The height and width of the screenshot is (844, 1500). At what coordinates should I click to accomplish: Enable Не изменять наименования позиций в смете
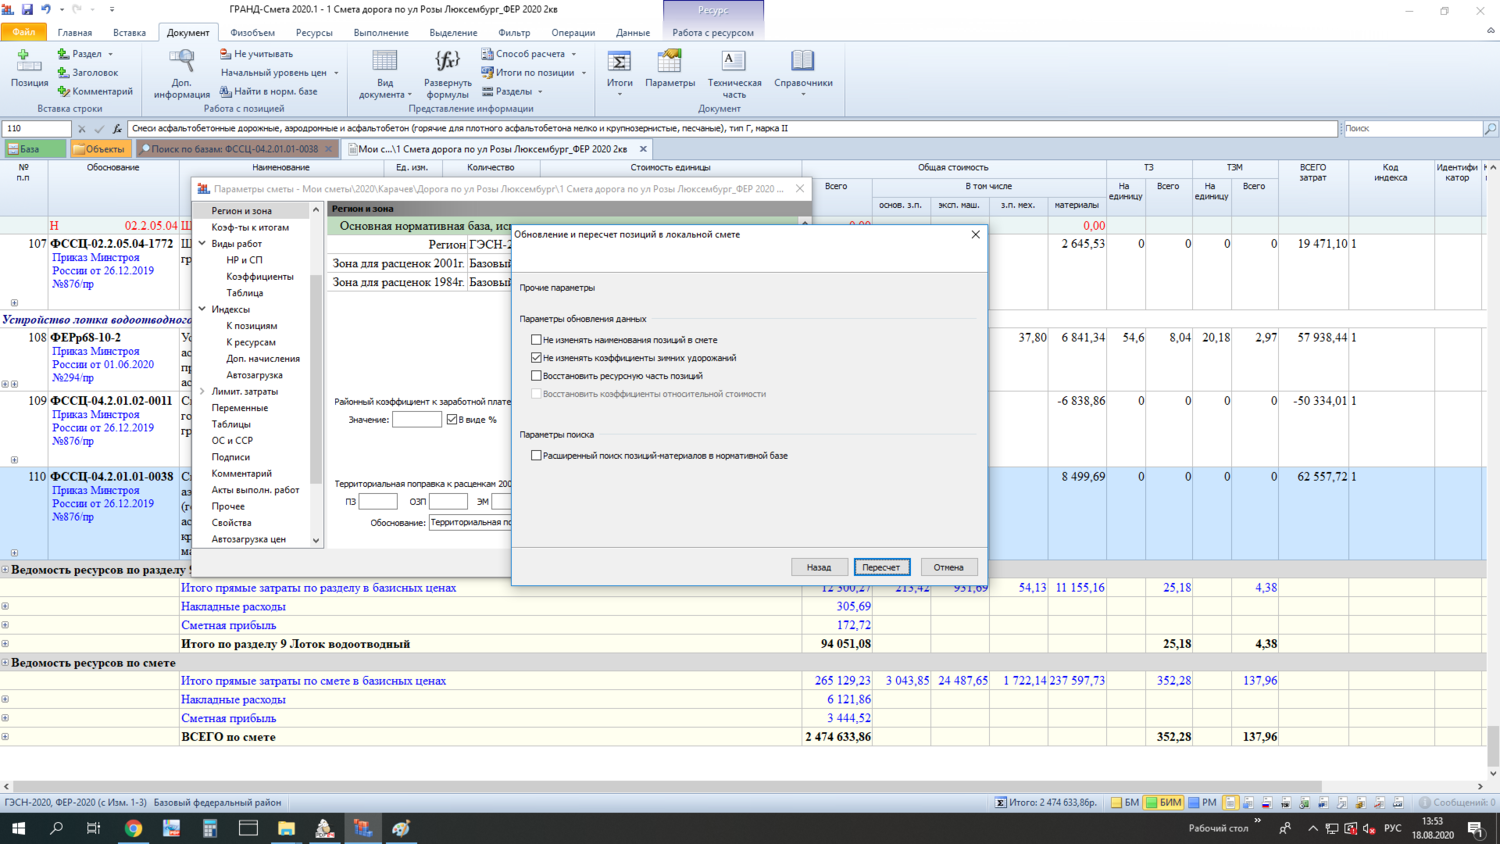click(x=536, y=340)
